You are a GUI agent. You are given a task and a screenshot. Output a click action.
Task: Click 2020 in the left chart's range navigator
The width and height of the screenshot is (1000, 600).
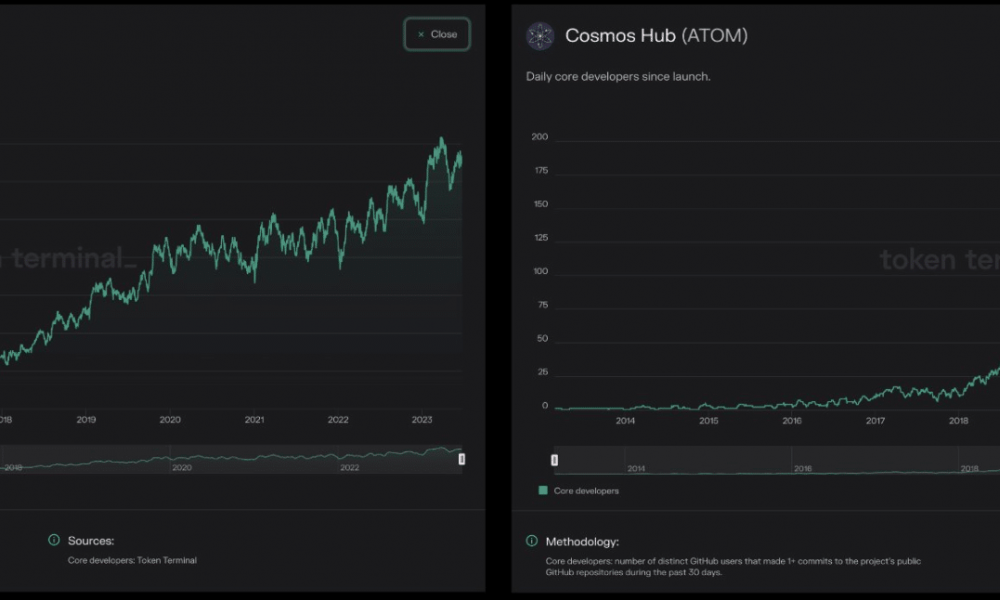(x=182, y=467)
